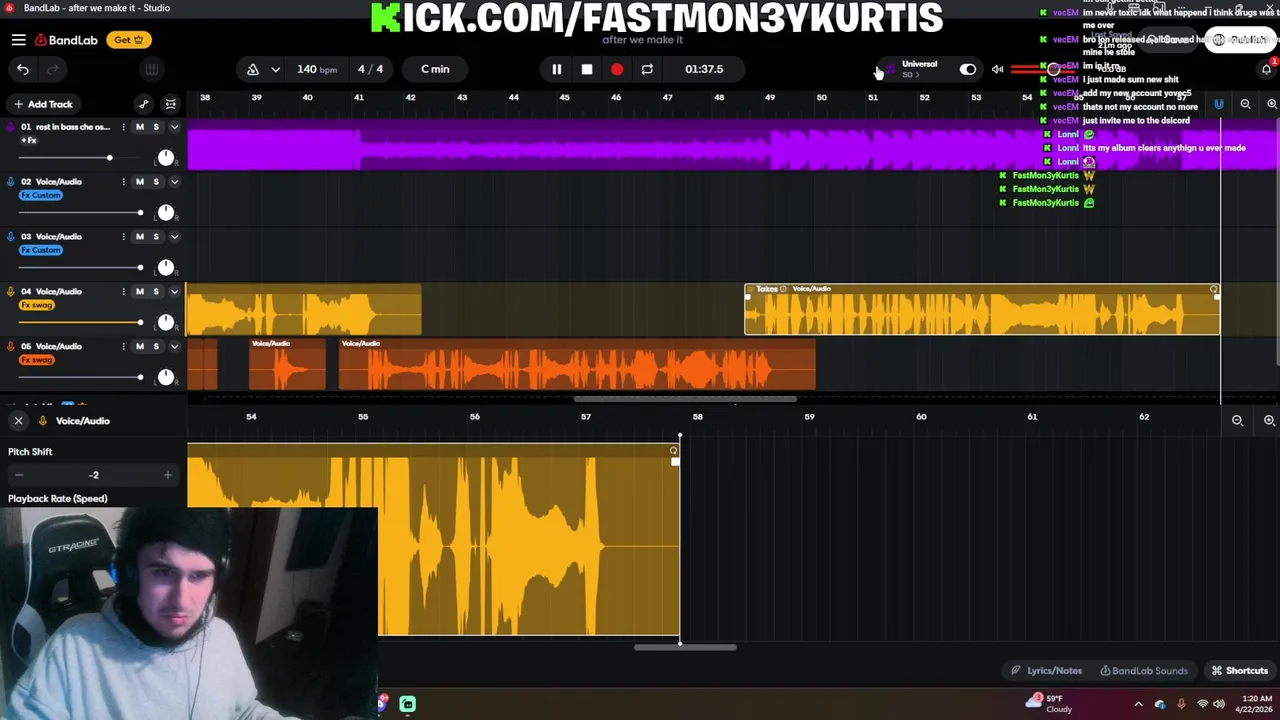The height and width of the screenshot is (720, 1280).
Task: Stop playback with the square button
Action: pyautogui.click(x=587, y=69)
